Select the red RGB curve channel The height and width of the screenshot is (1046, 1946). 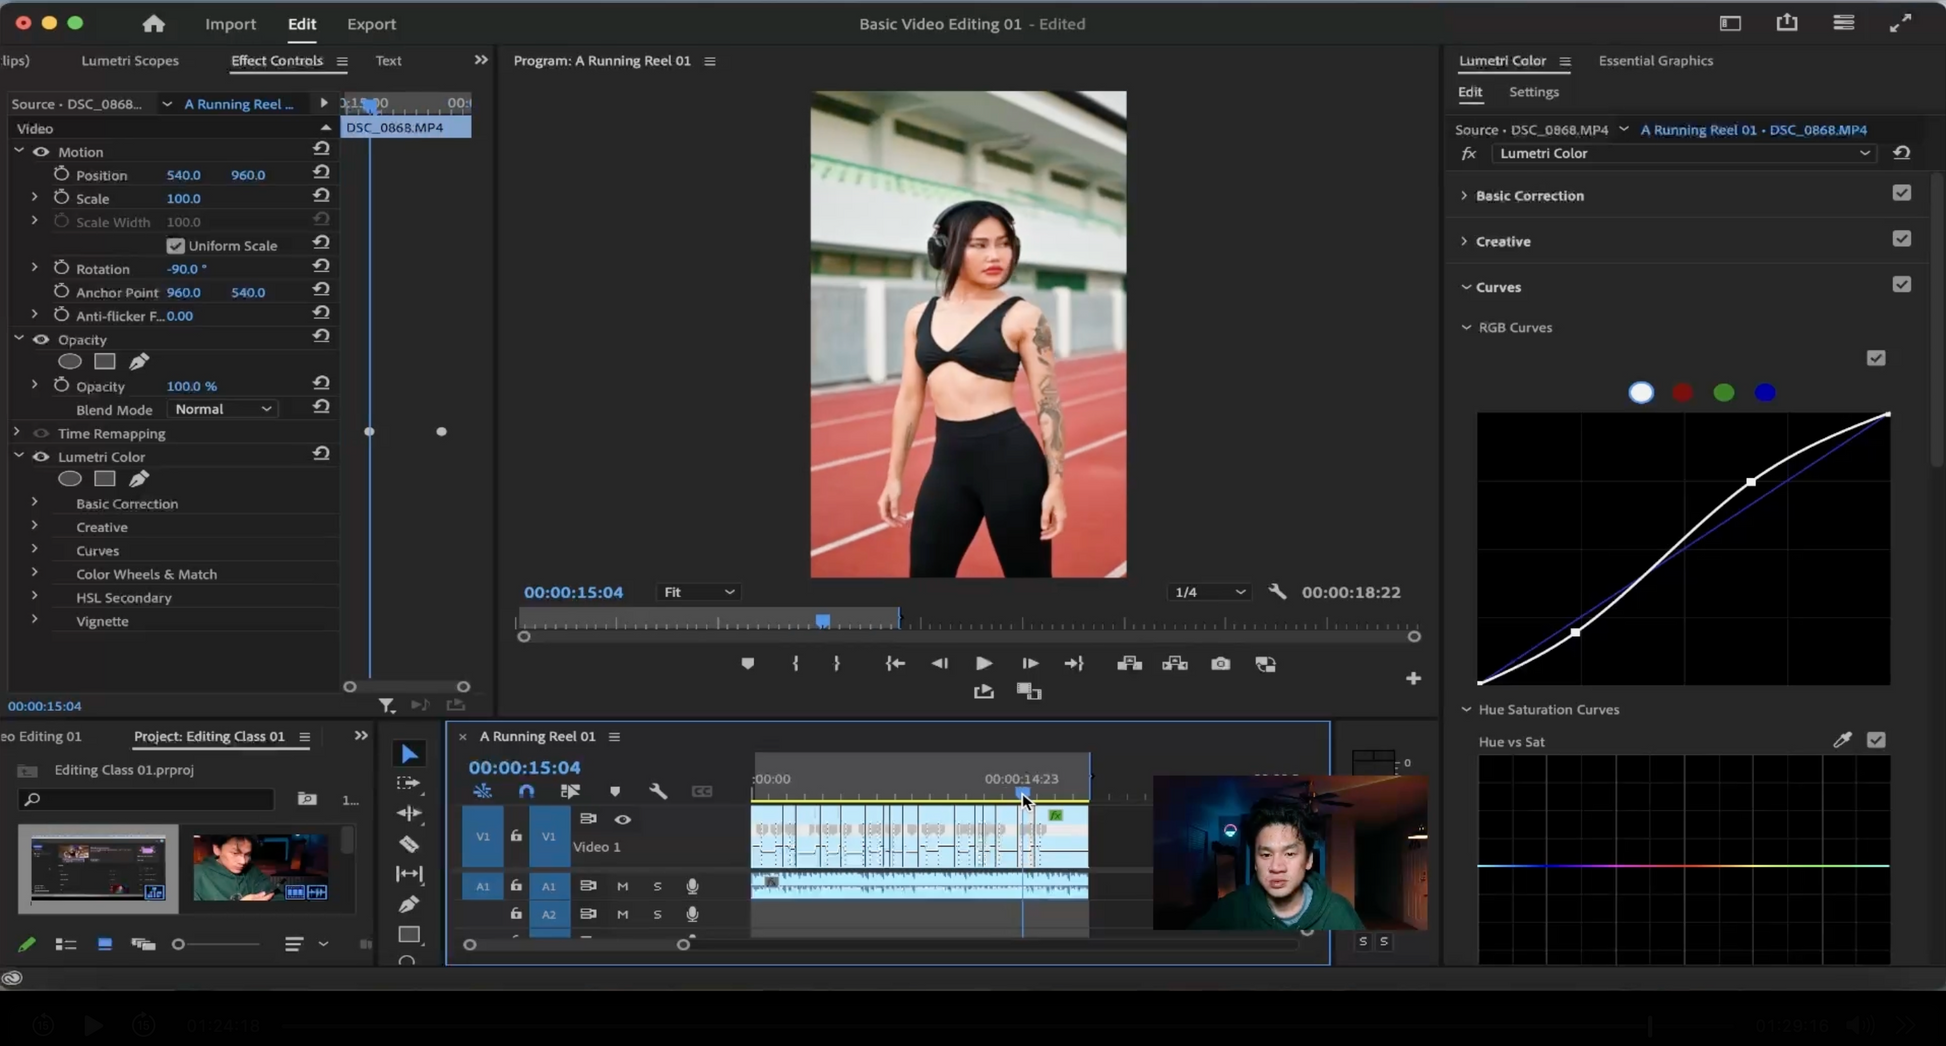1682,393
